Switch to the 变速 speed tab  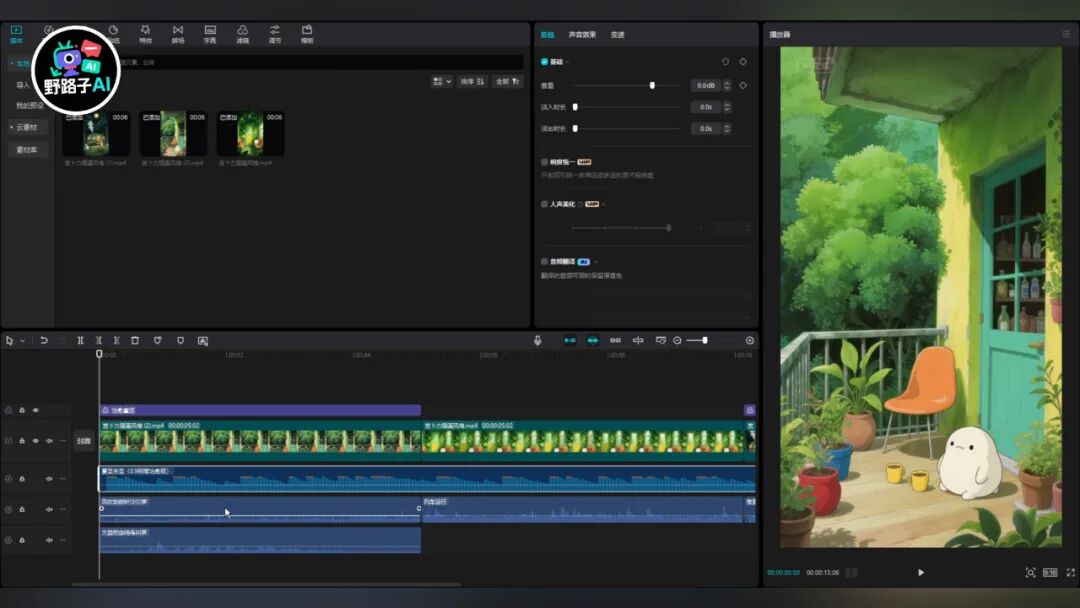click(x=617, y=34)
